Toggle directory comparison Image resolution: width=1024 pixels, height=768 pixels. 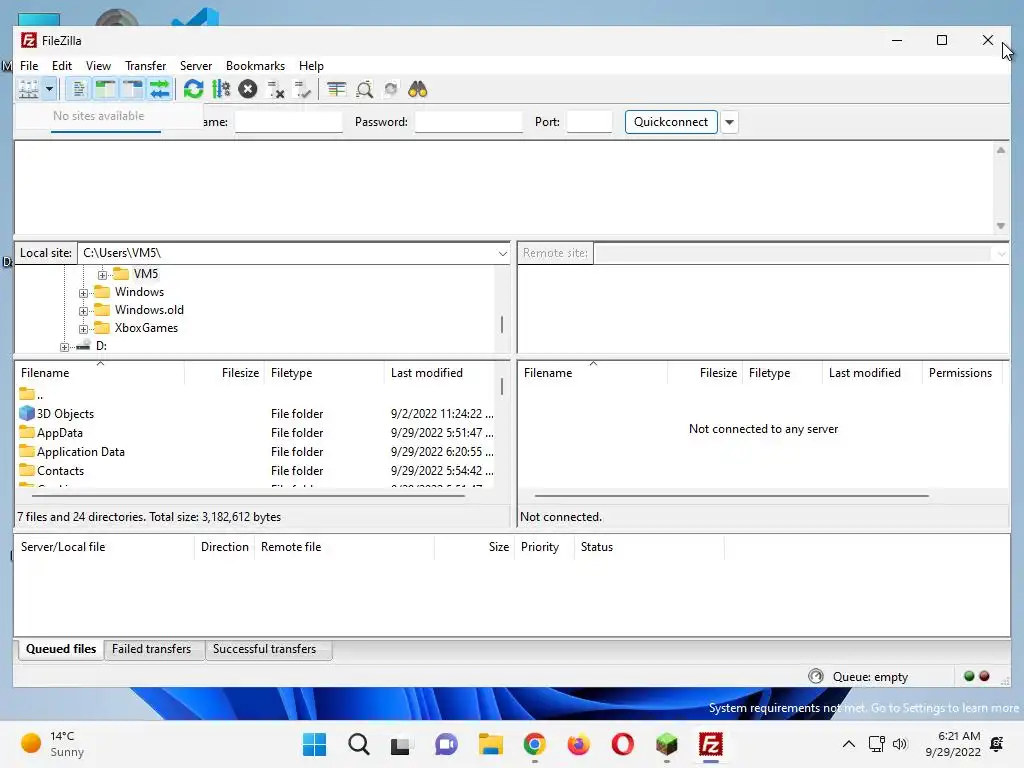(x=364, y=89)
